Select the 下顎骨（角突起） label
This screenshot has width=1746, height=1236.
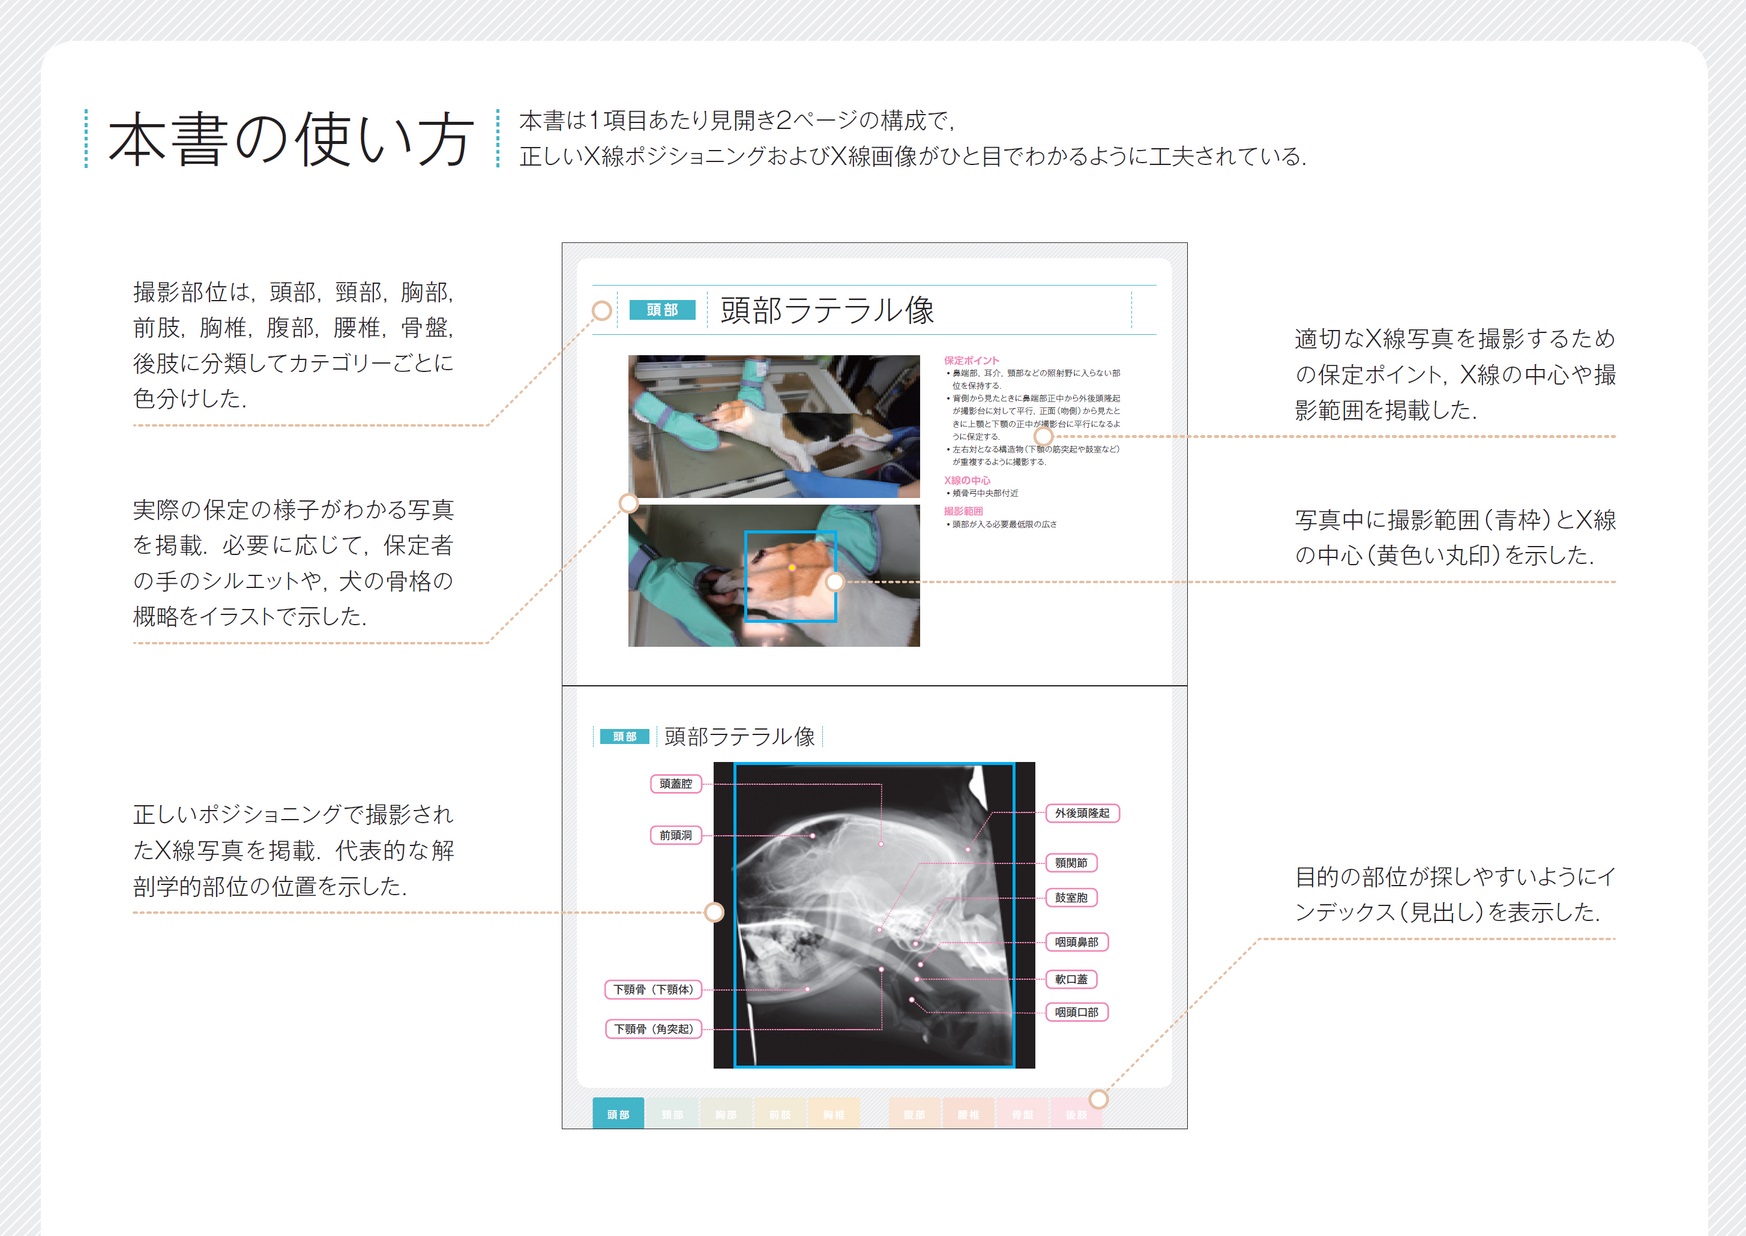(654, 1029)
